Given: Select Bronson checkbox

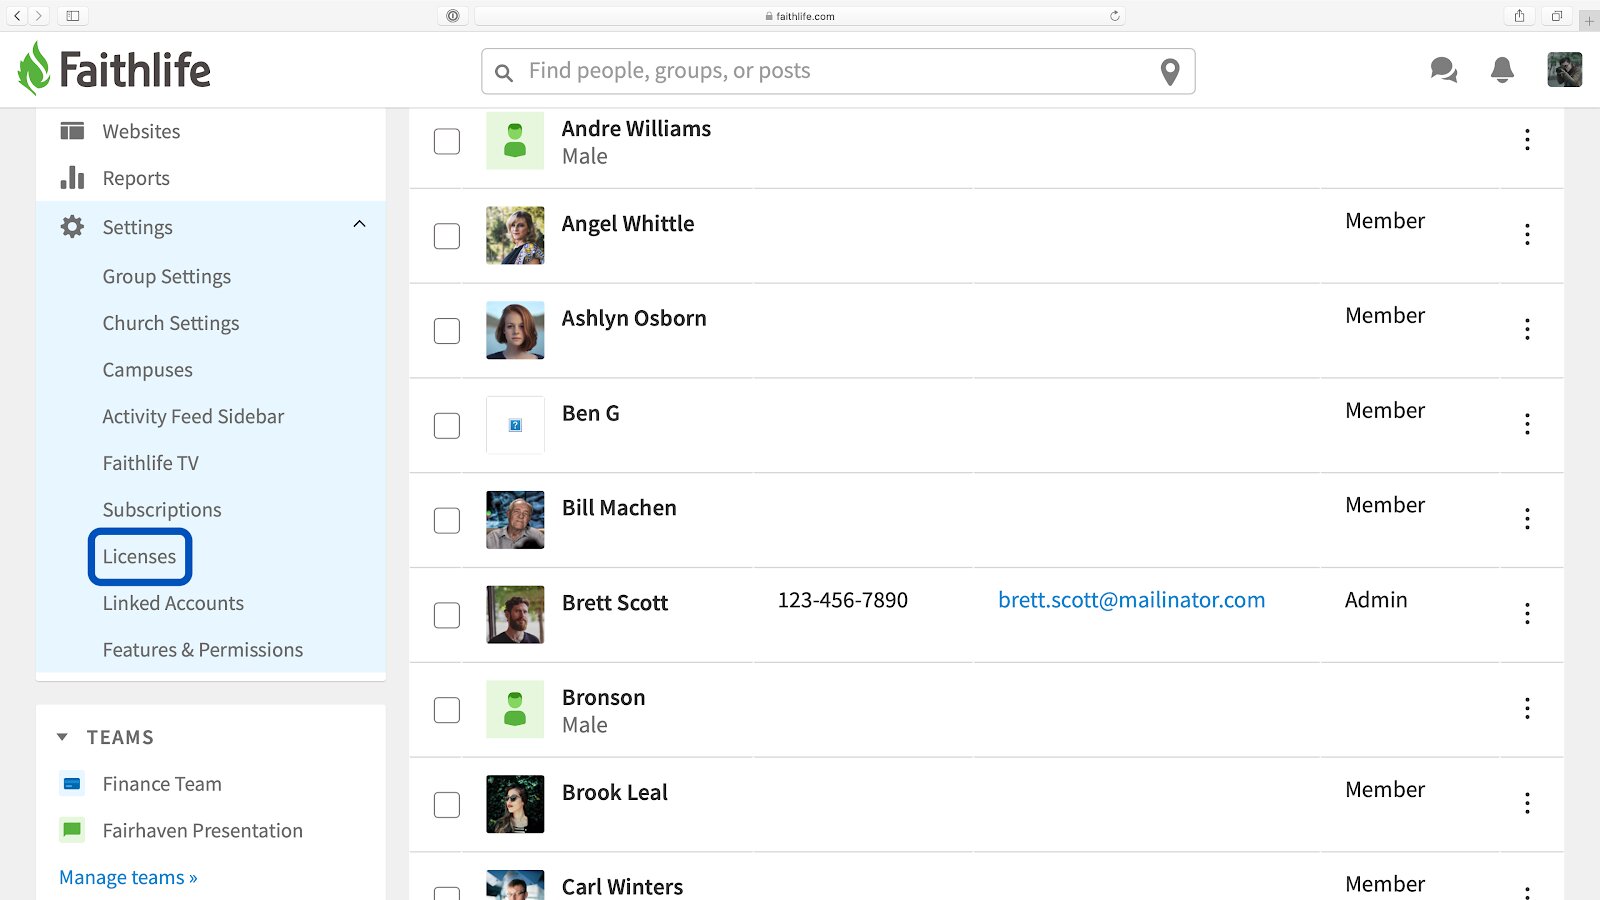Looking at the screenshot, I should 447,710.
